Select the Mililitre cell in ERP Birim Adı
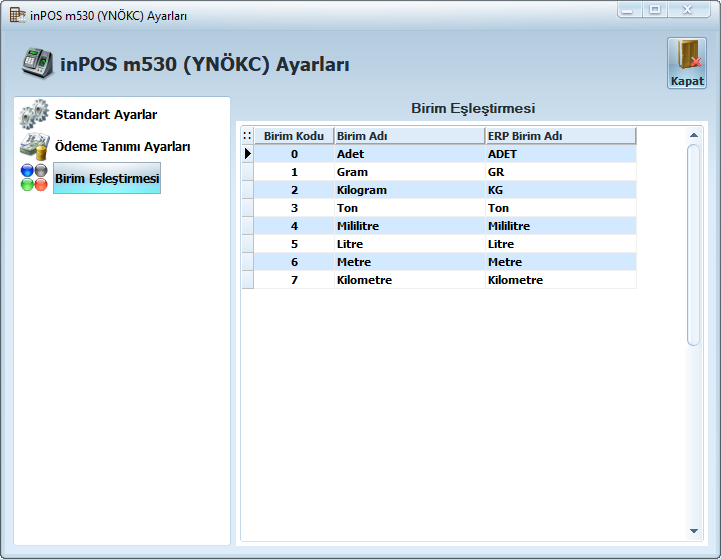Image resolution: width=721 pixels, height=559 pixels. coord(561,226)
